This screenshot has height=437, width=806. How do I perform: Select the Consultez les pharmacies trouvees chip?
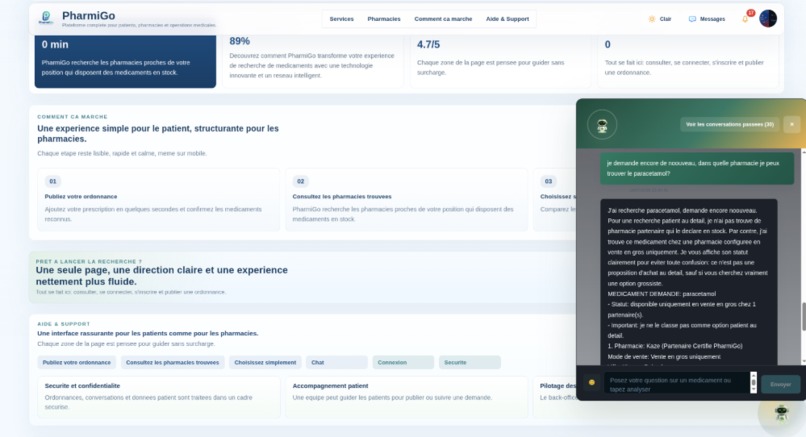coord(172,362)
